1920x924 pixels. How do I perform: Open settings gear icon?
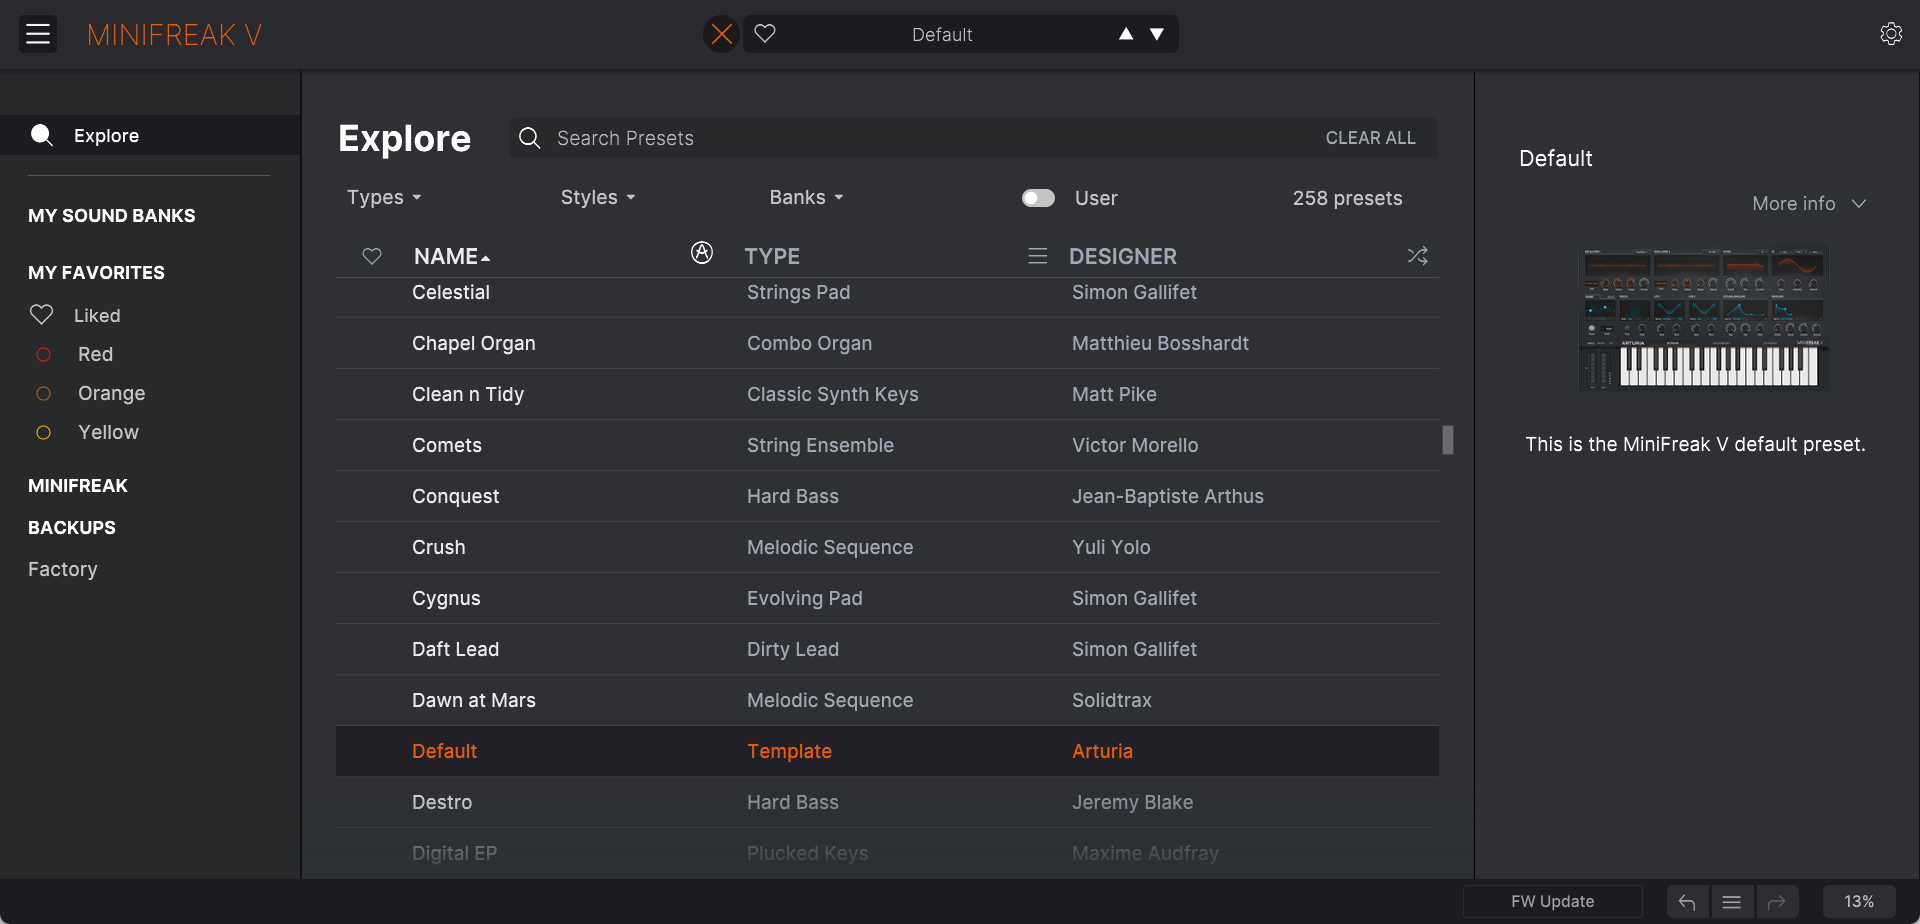point(1891,34)
